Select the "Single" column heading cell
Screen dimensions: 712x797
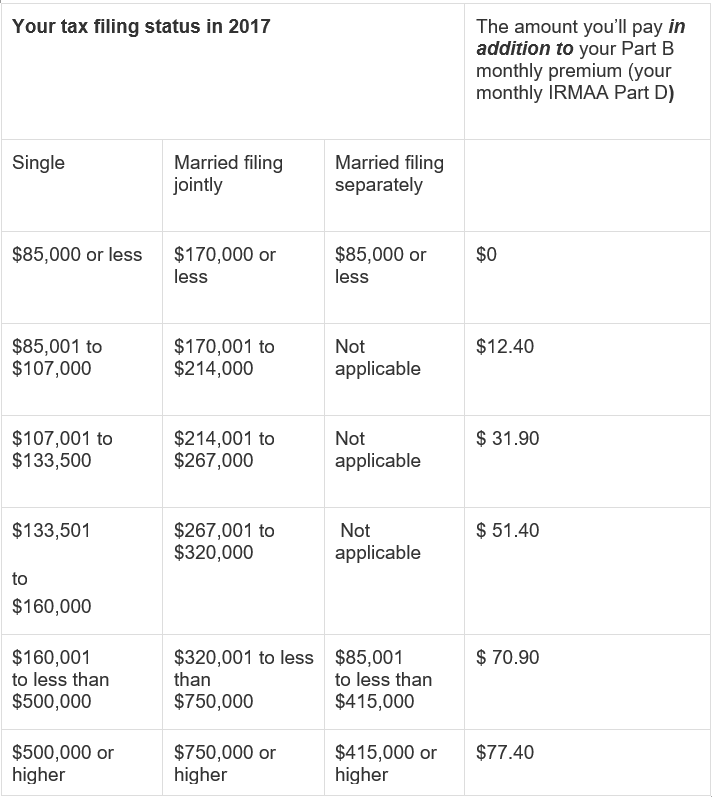pyautogui.click(x=39, y=162)
